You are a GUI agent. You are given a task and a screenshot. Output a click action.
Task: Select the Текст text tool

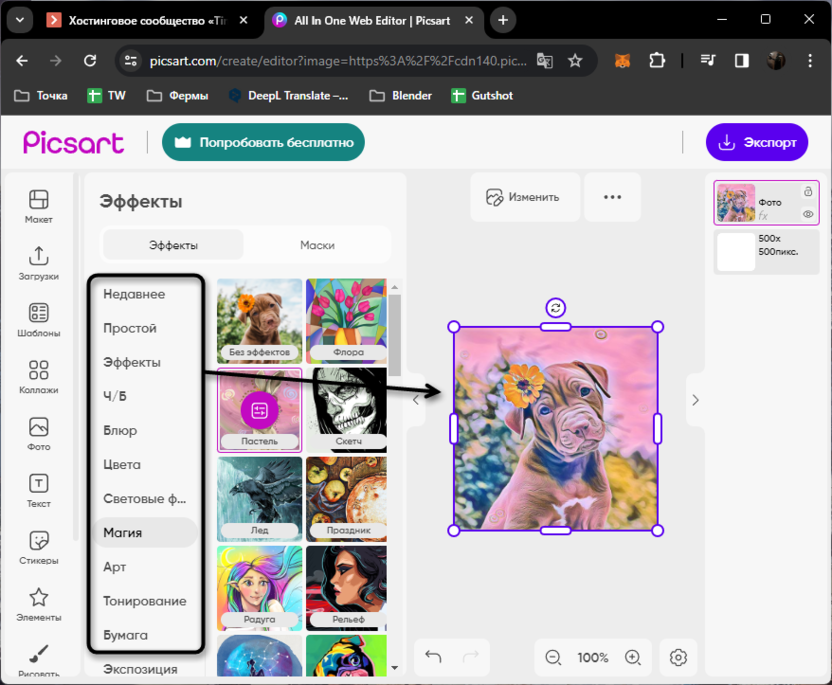pos(38,491)
